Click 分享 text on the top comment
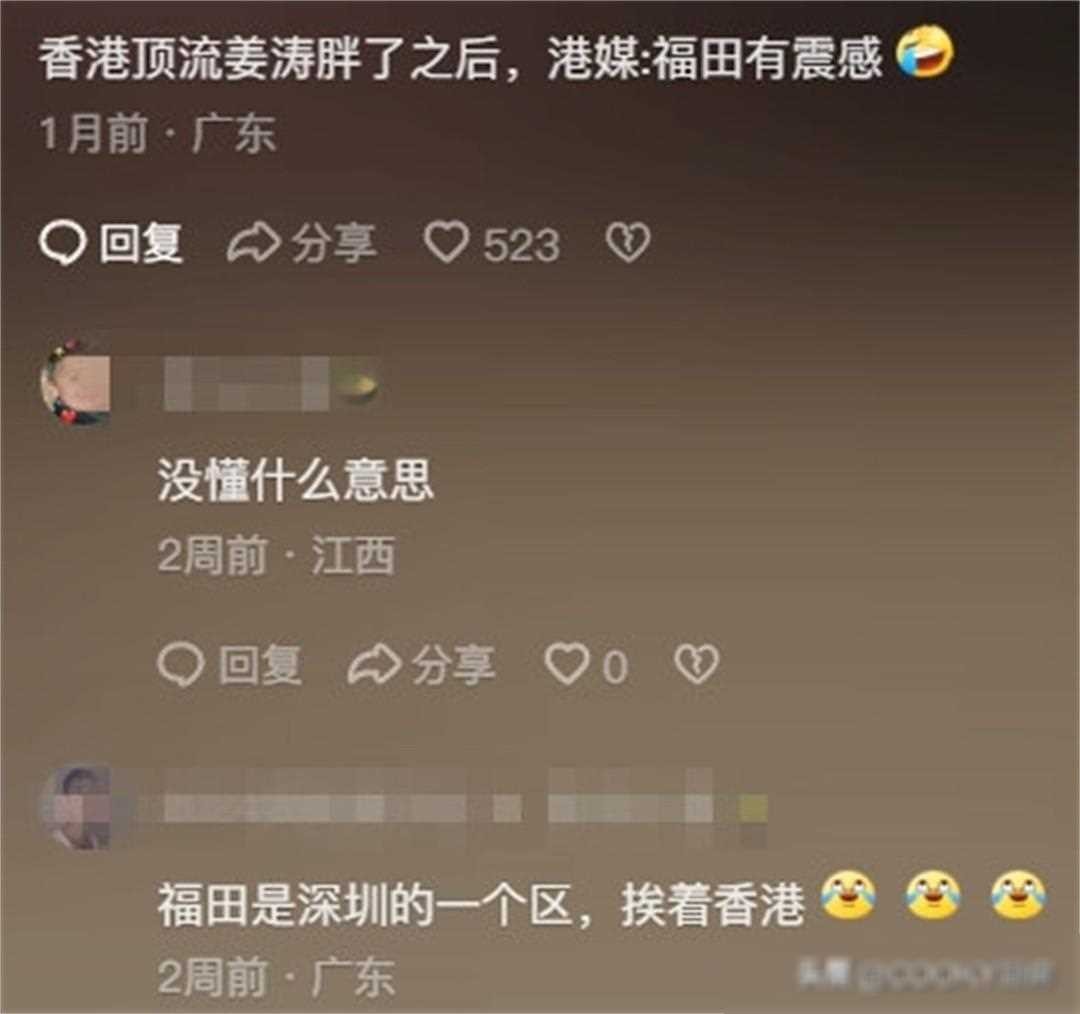The height and width of the screenshot is (1014, 1080). pyautogui.click(x=334, y=244)
